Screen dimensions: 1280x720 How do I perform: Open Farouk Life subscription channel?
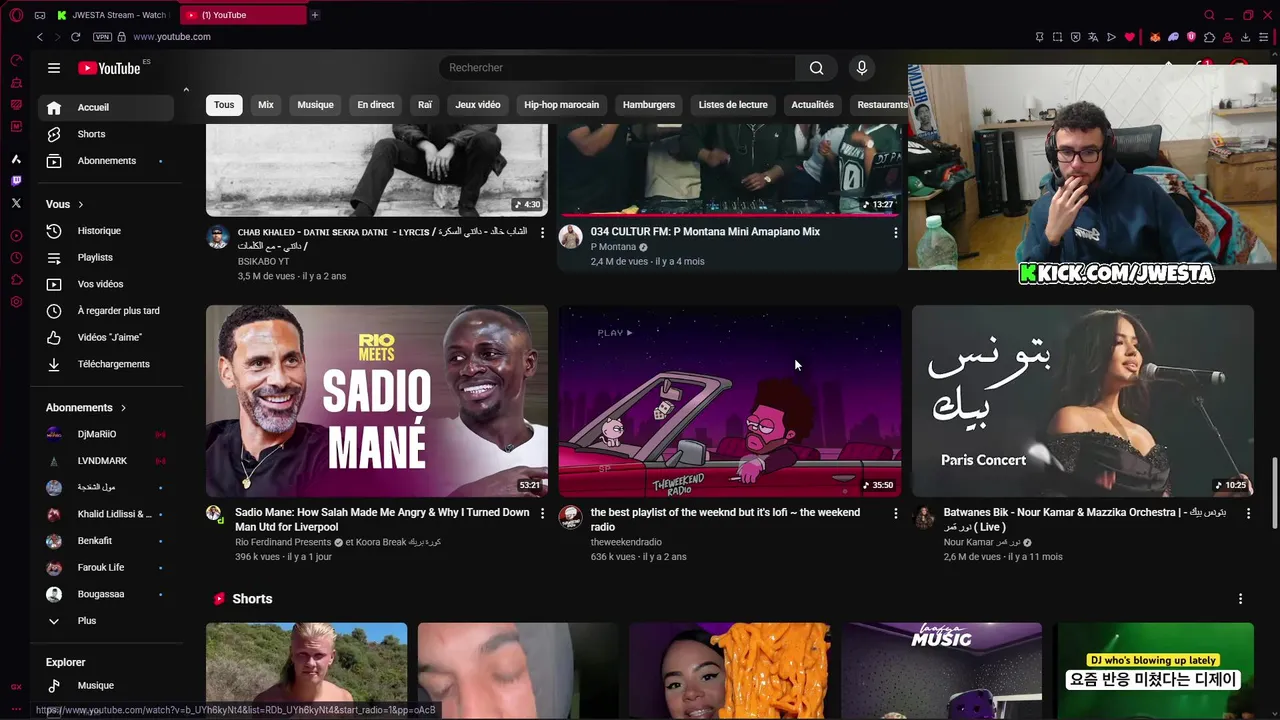105,568
